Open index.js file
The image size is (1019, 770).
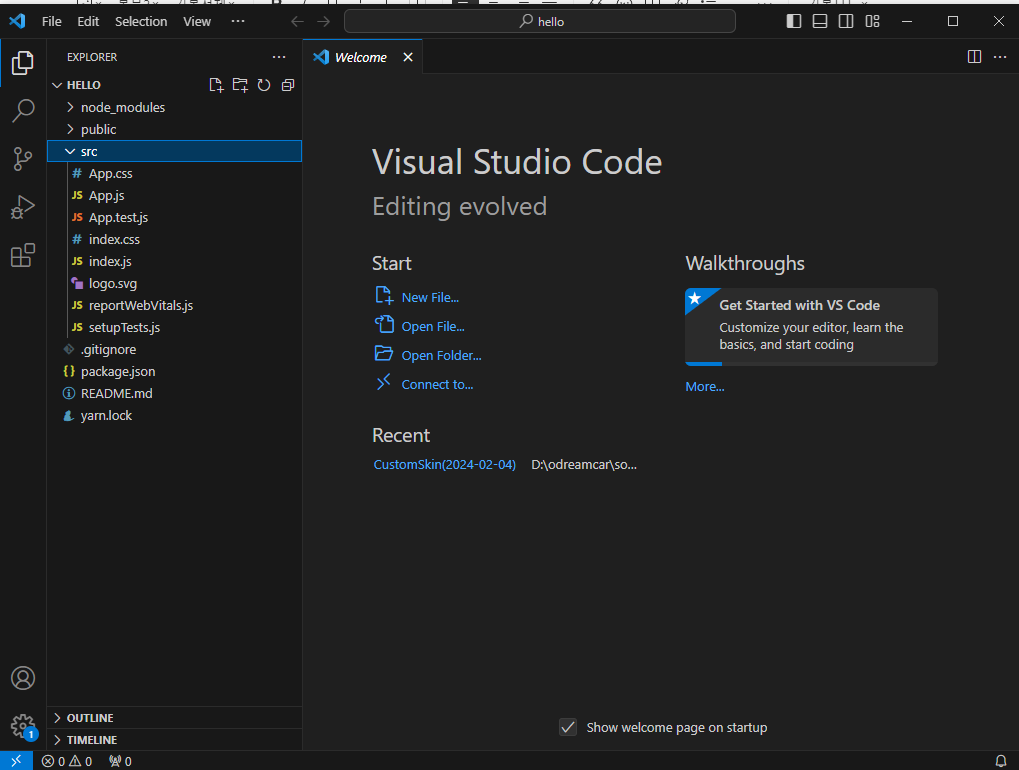pos(174,261)
